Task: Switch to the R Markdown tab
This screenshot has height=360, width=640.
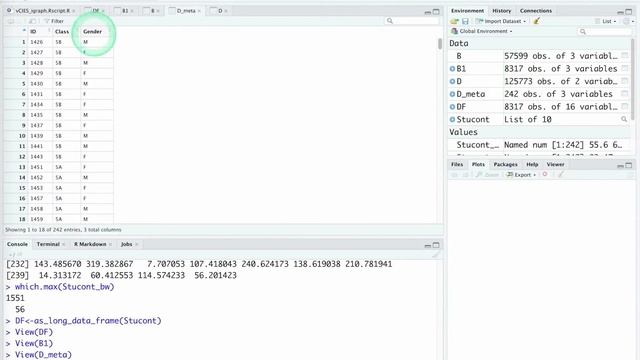Action: pos(90,244)
